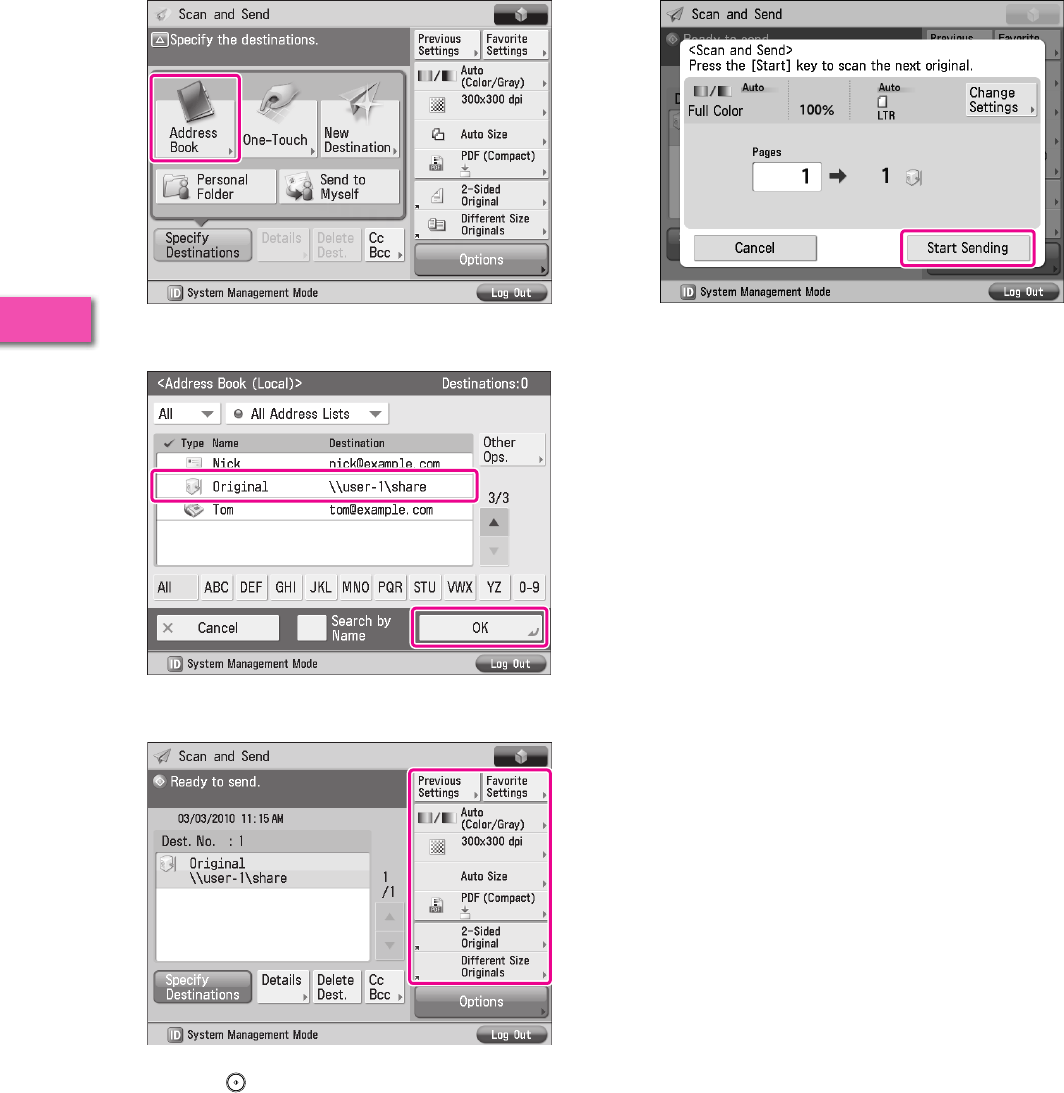Change Auto (Color/Gray) mode in top screen
The height and width of the screenshot is (1093, 1064).
tap(481, 77)
